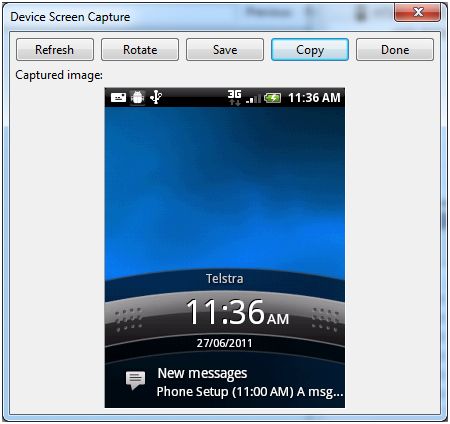Click the Phone Setup message preview text
450x424 pixels.
click(x=250, y=392)
